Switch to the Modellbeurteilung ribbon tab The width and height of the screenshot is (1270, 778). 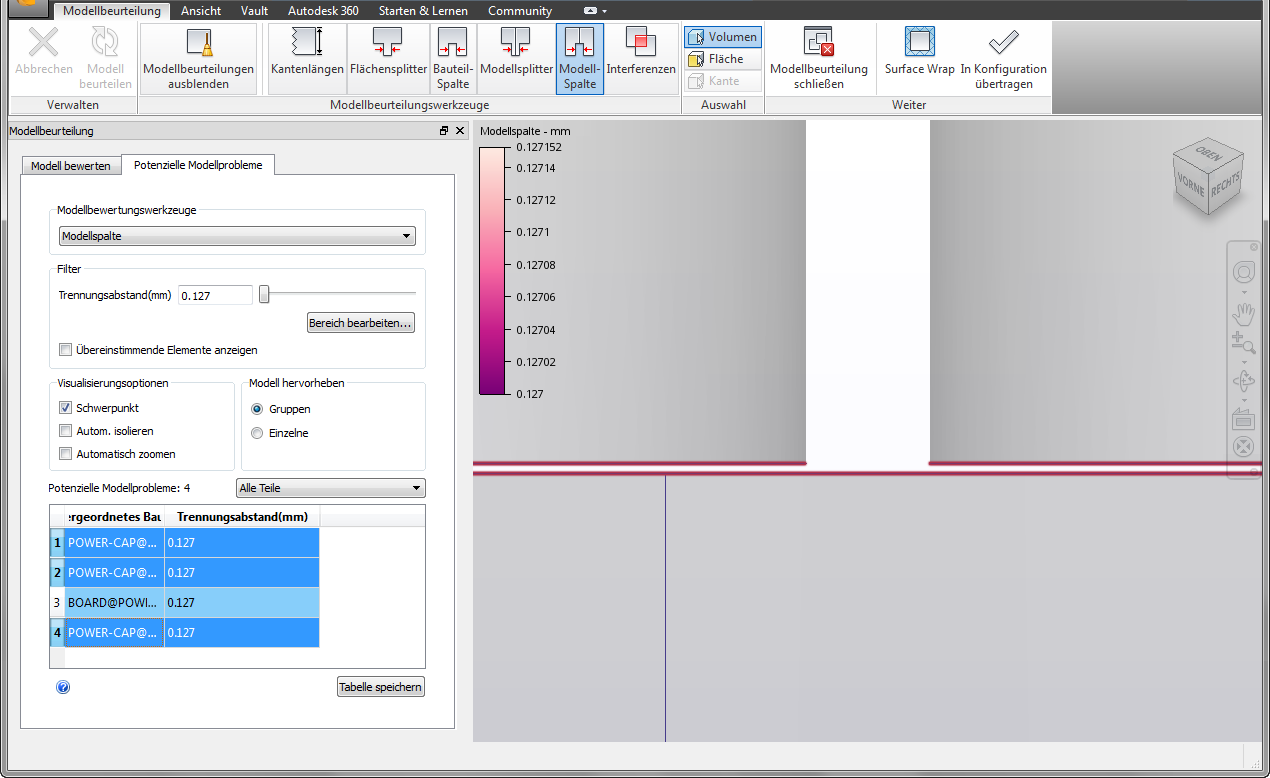[112, 11]
